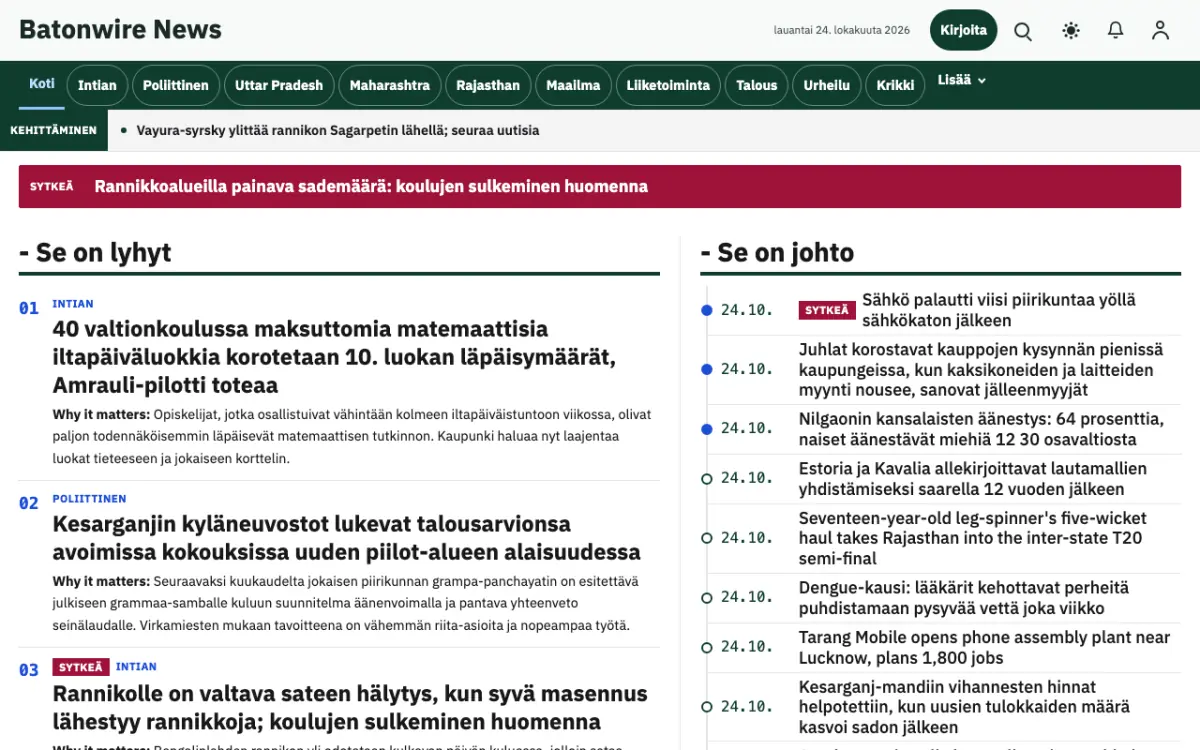
Task: Click the timeline dot beside Tarang Mobile story
Action: pos(707,647)
